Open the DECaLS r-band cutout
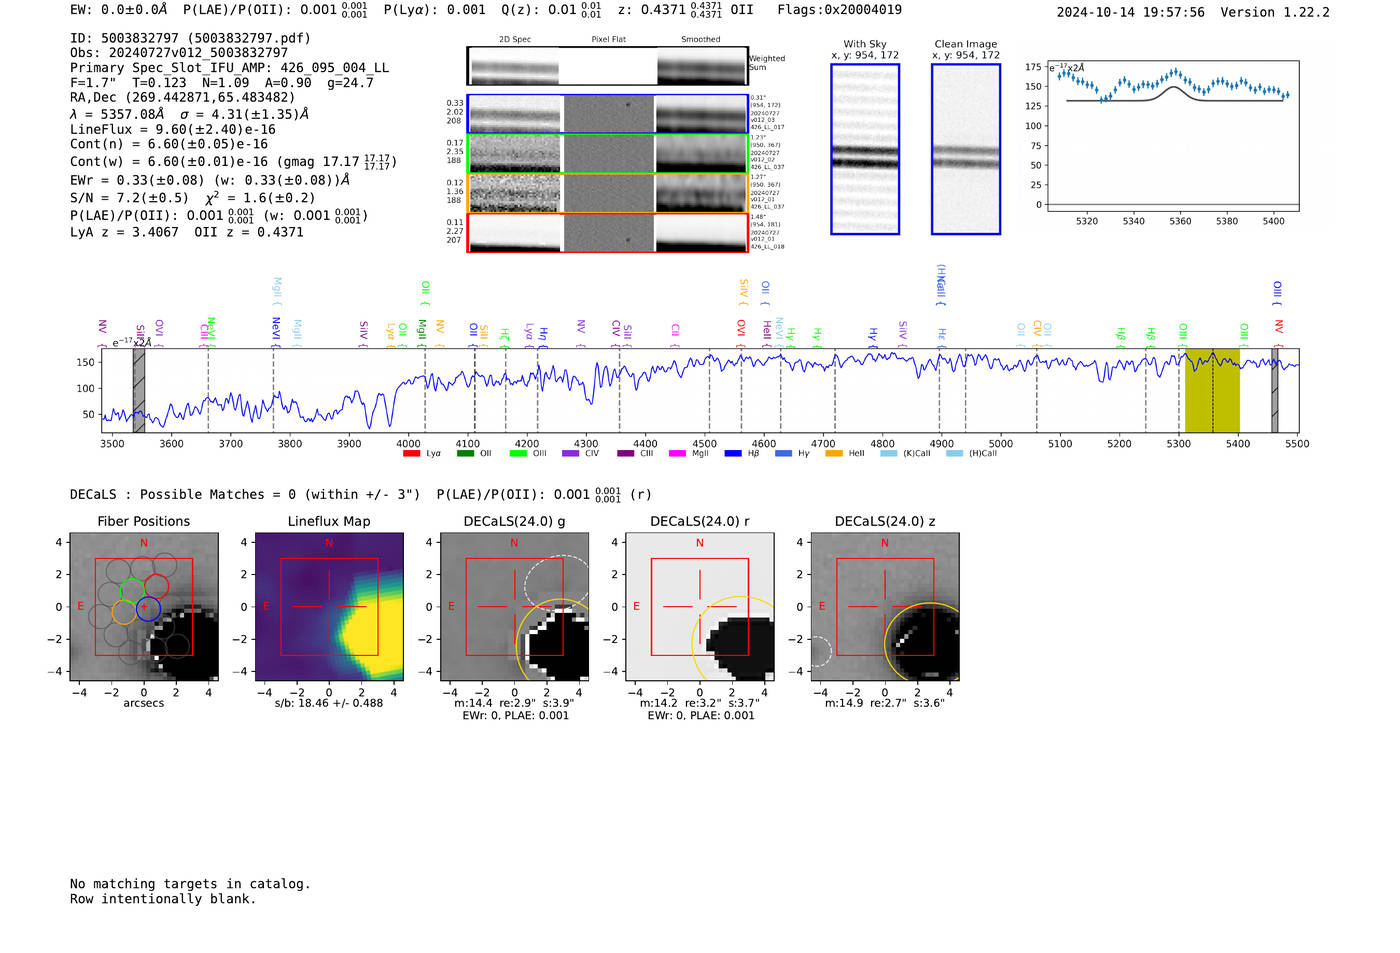Viewport: 1400px width, 953px height. click(x=699, y=607)
